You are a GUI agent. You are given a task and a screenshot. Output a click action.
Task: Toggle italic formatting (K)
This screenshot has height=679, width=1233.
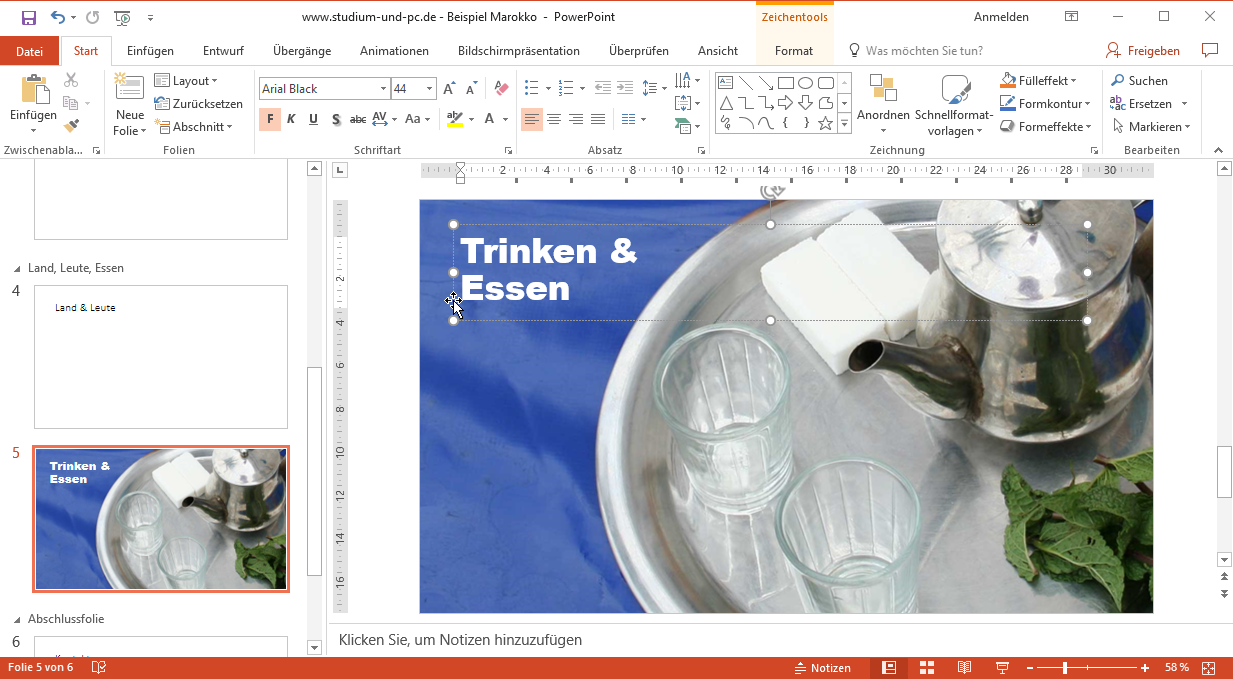[x=291, y=120]
